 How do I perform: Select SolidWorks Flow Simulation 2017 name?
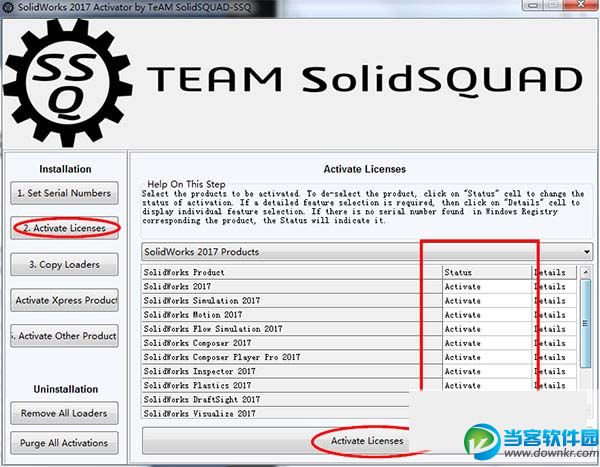[213, 329]
